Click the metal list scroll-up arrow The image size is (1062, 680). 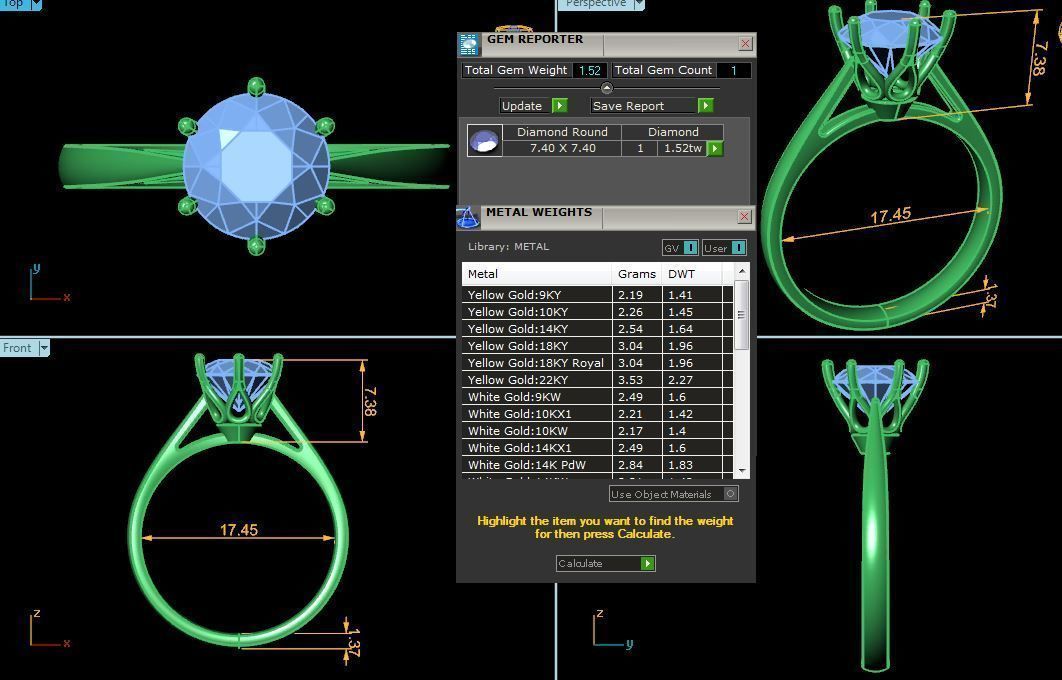(x=742, y=272)
